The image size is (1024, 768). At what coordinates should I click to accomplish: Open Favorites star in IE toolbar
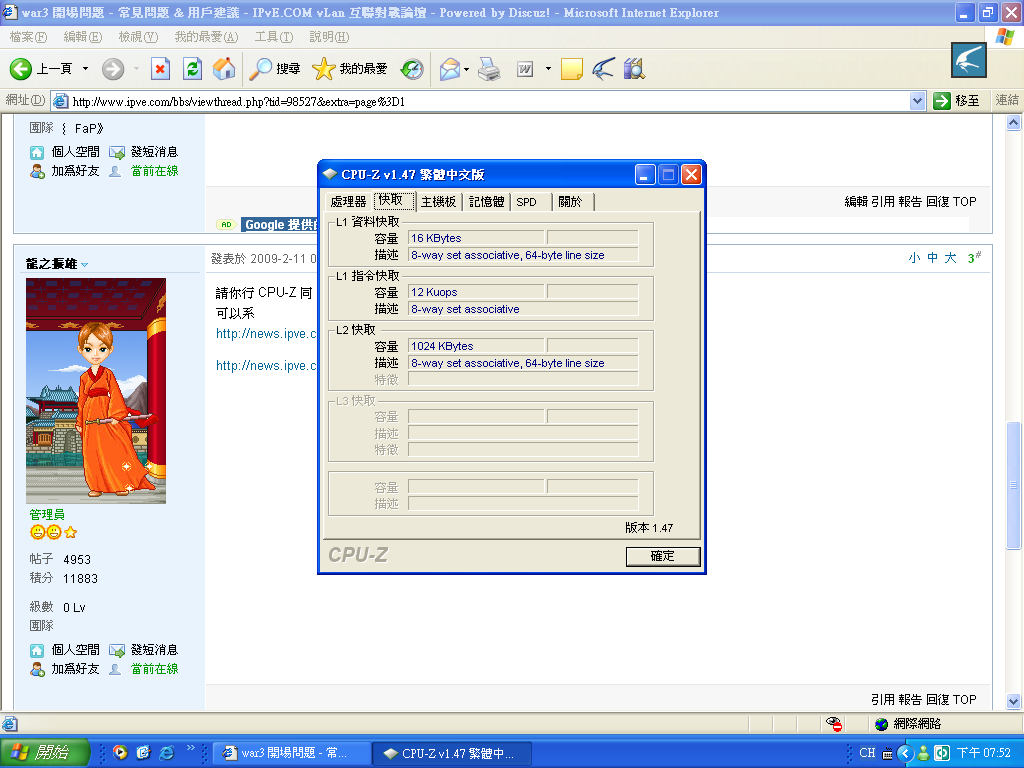(x=323, y=69)
